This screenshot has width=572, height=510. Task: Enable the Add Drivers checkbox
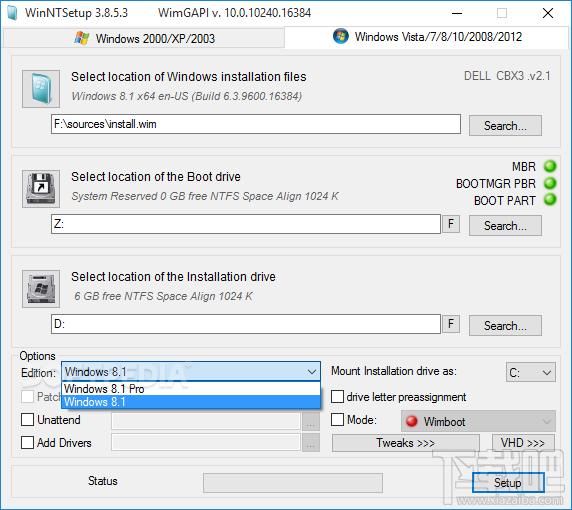click(28, 443)
